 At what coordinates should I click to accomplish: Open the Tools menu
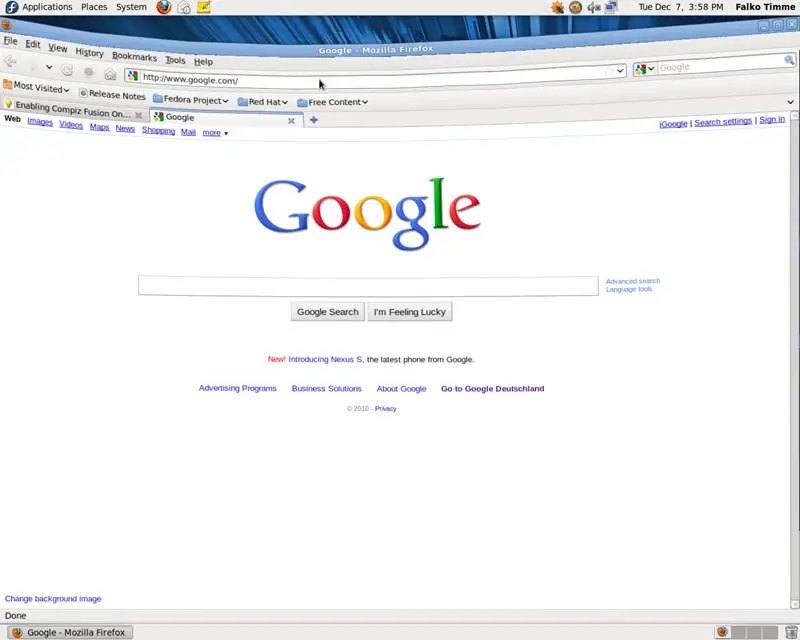point(175,60)
